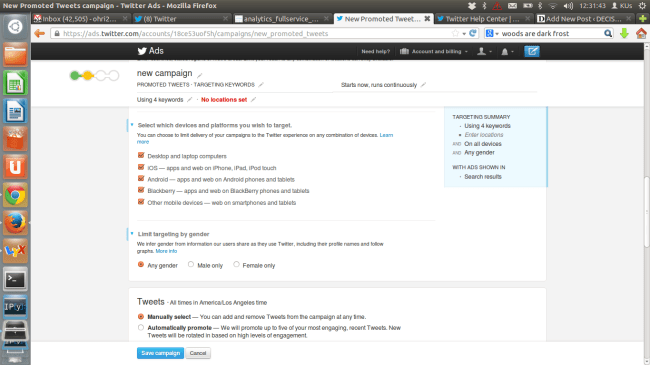Edit locations pencil next to No locations set
This screenshot has height=365, width=650.
click(253, 100)
